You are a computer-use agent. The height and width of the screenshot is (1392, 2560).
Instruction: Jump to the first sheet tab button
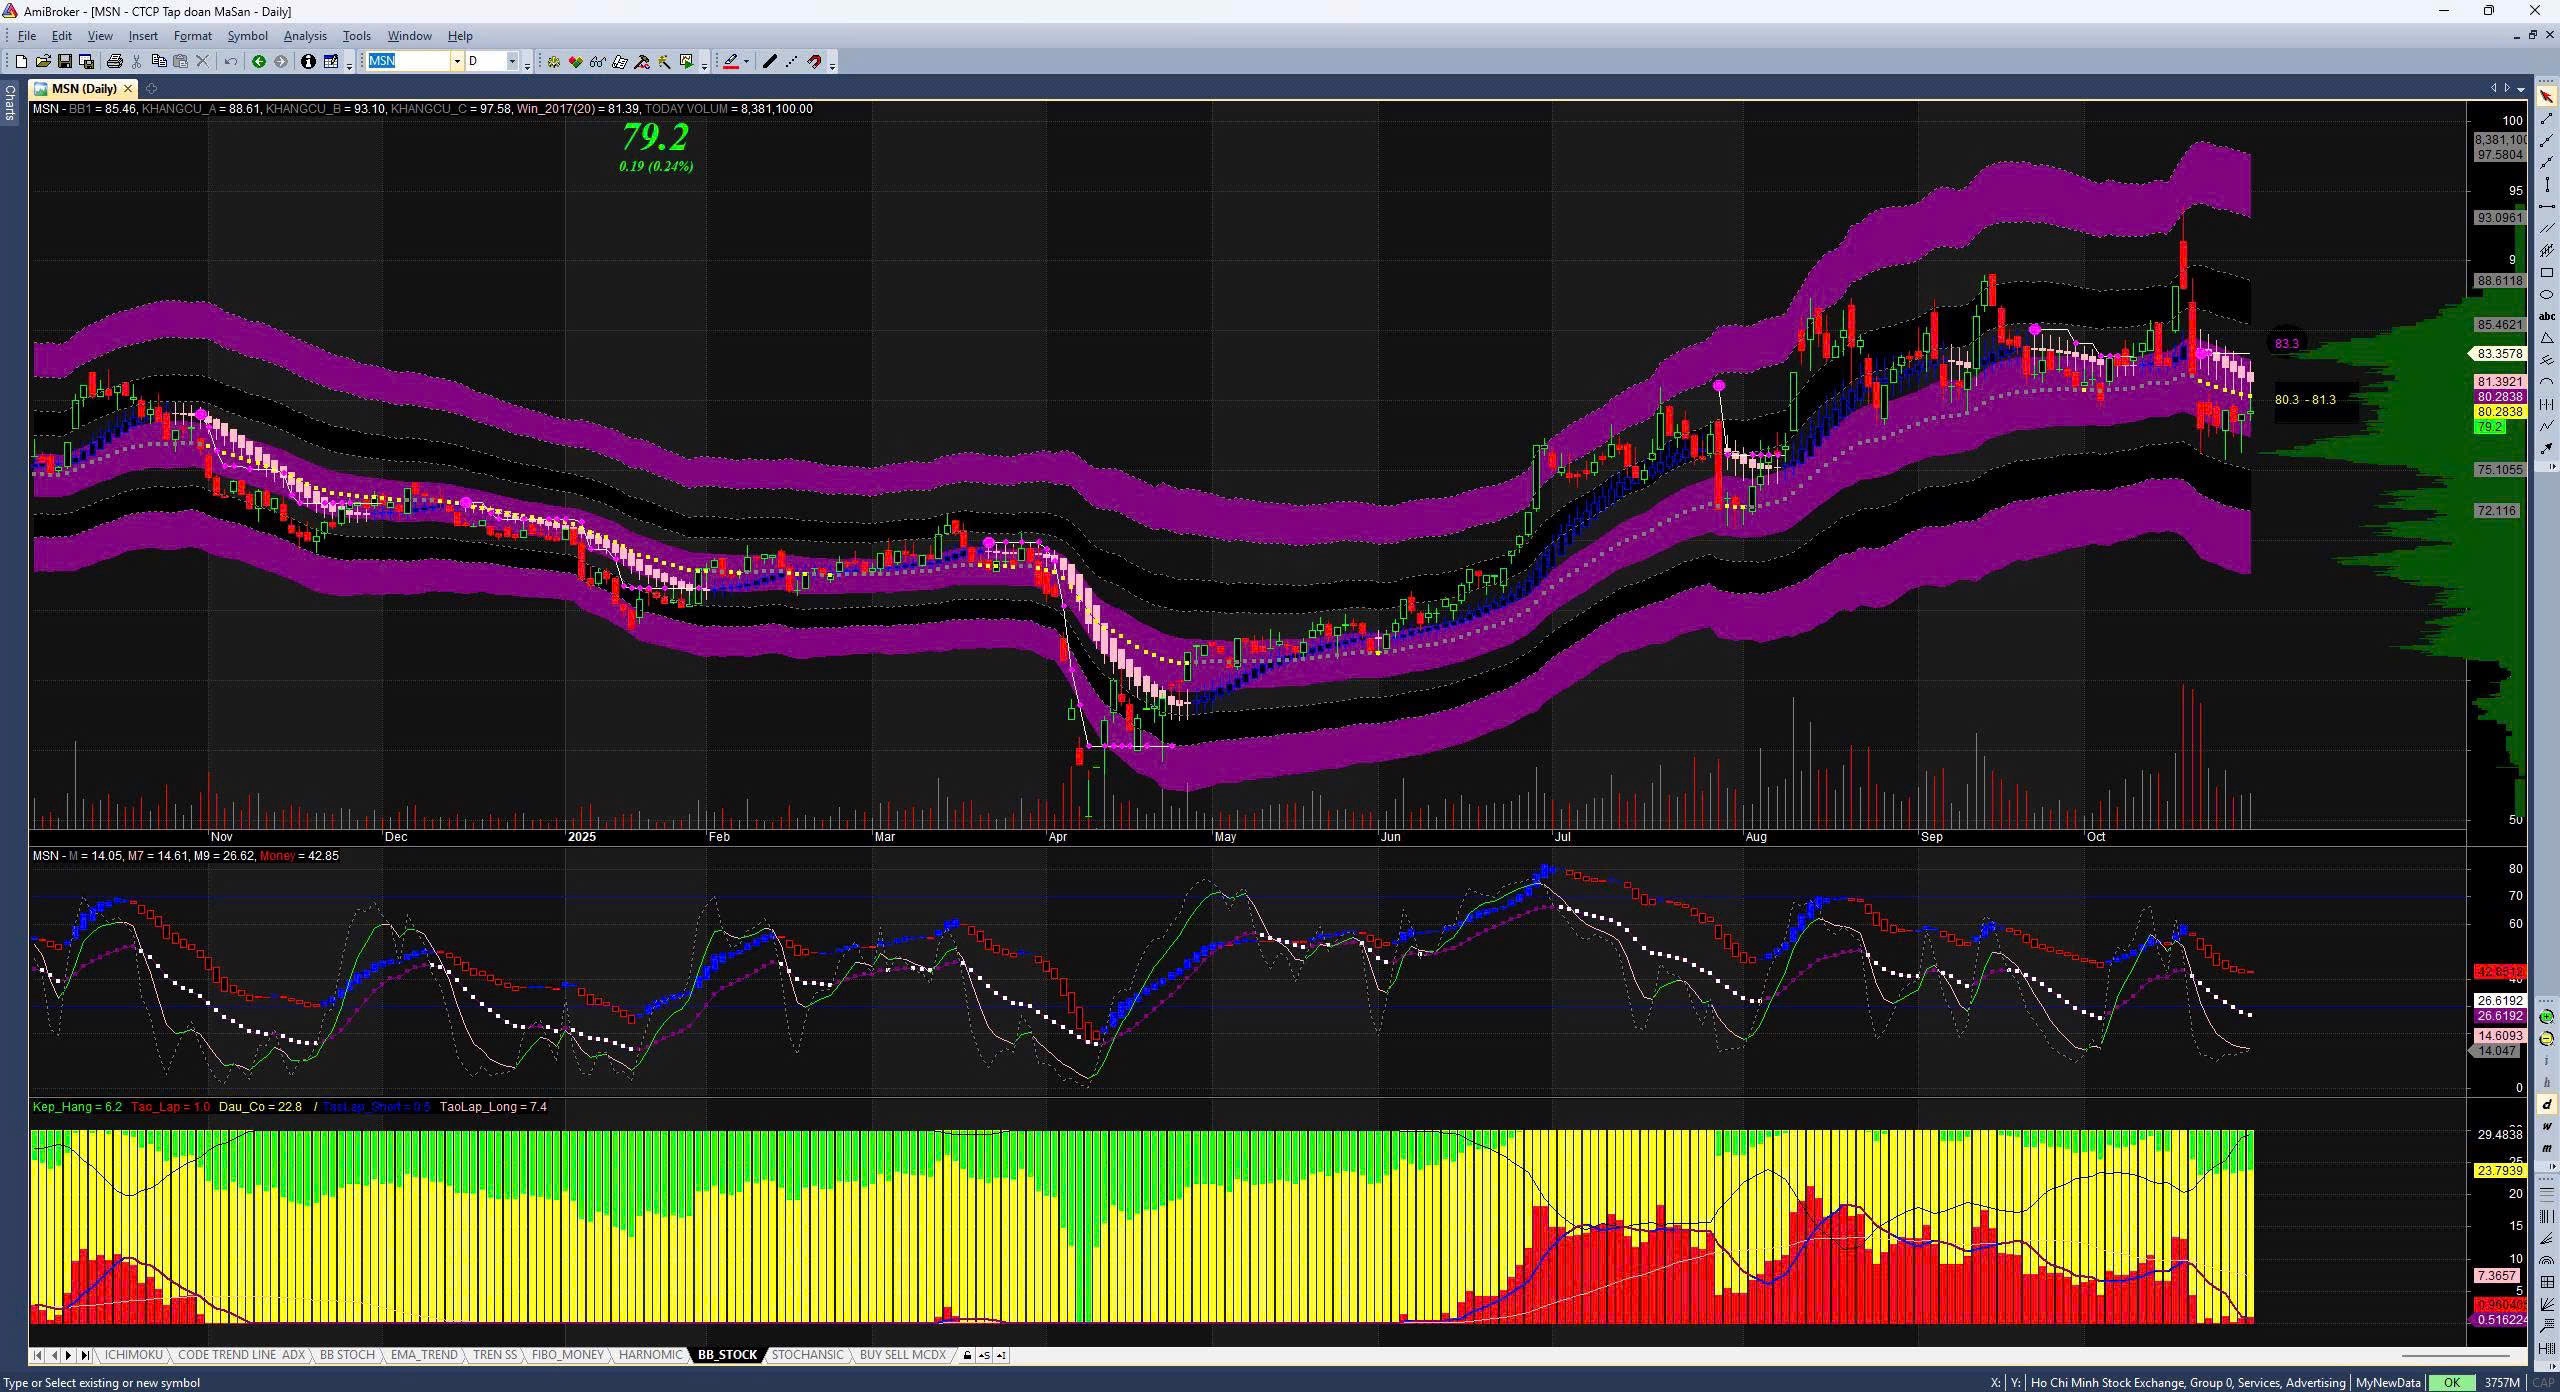[38, 1355]
